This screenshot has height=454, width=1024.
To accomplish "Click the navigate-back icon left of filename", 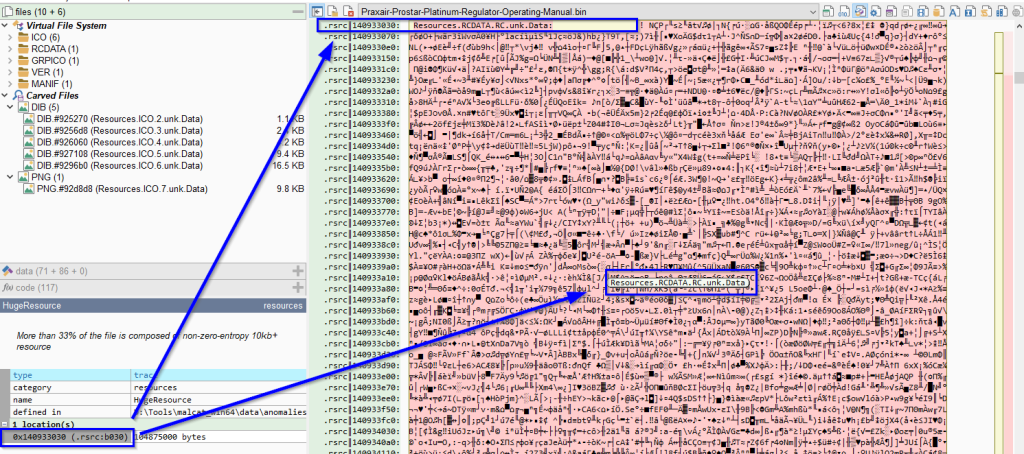I will coord(318,9).
